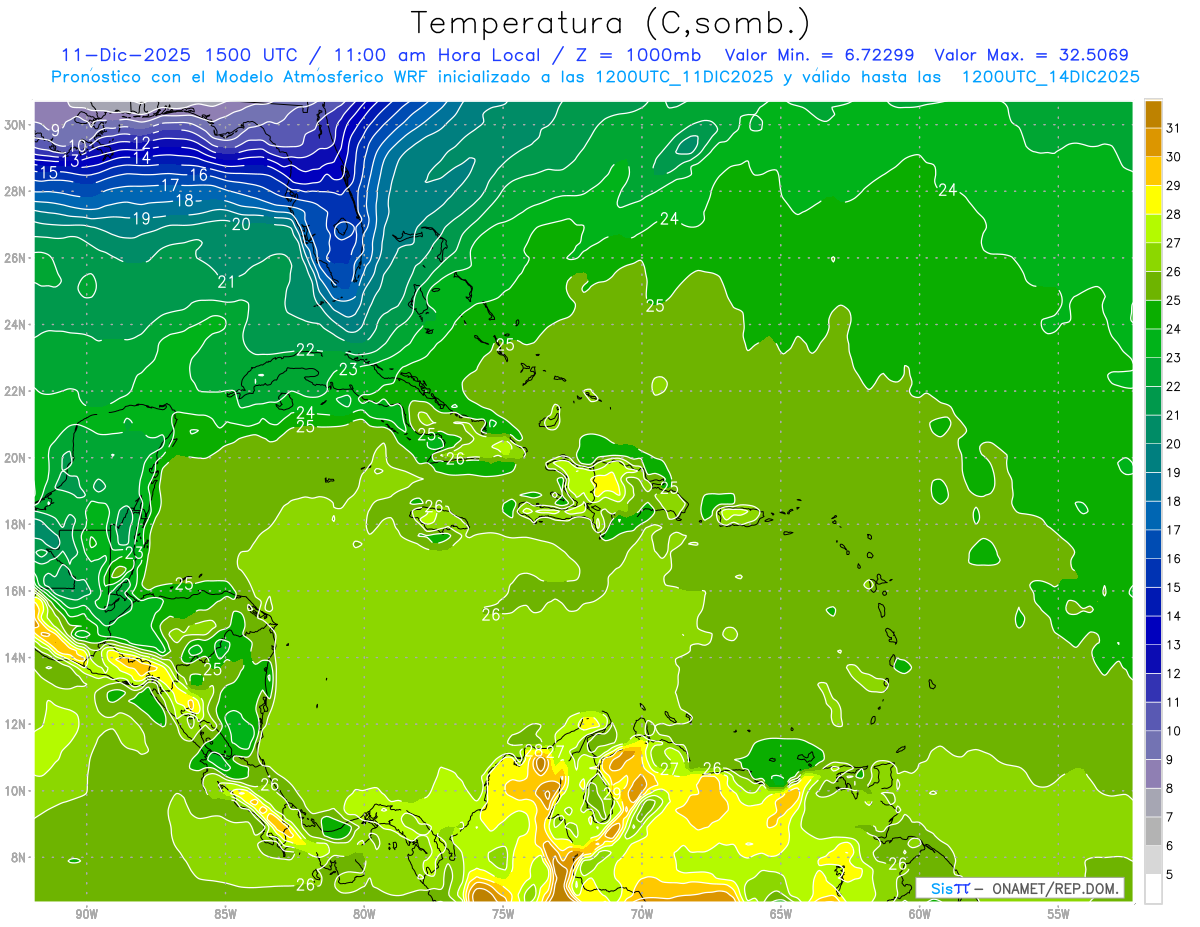Pick the gray swatch between 7 and 8
Screen dimensions: 1200x927
click(x=1153, y=802)
